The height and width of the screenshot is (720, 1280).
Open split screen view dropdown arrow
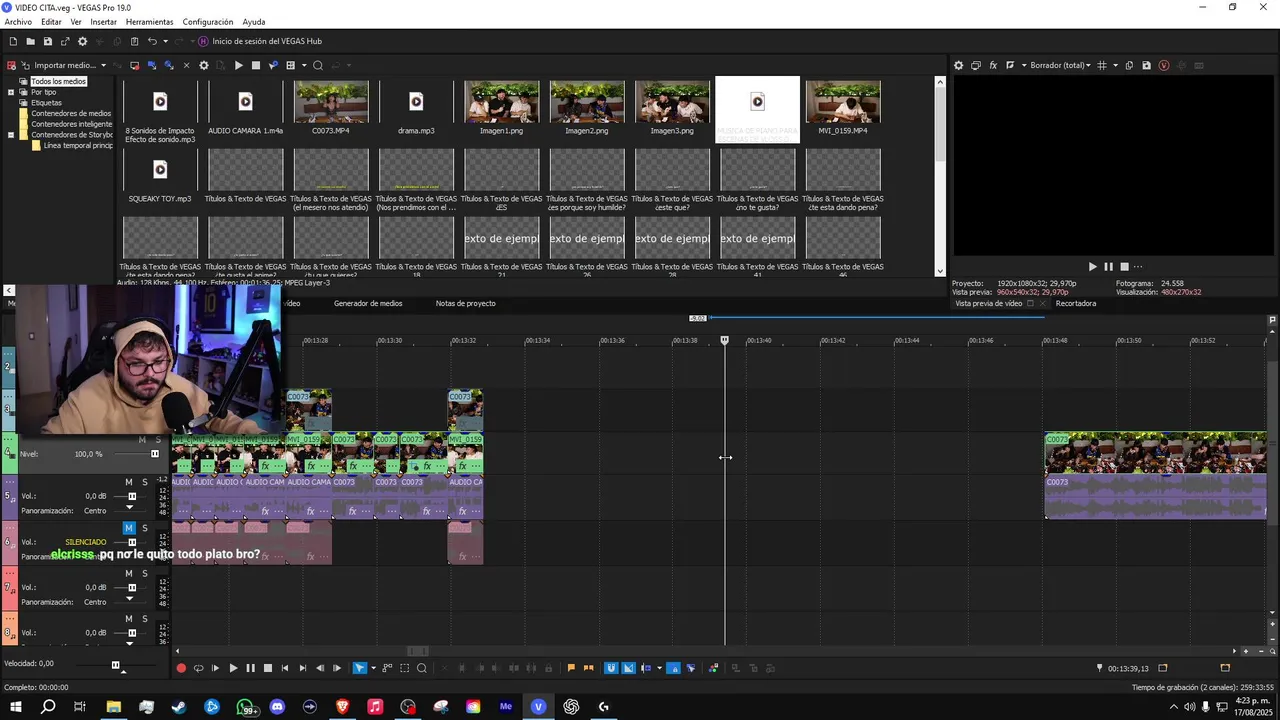click(1023, 65)
